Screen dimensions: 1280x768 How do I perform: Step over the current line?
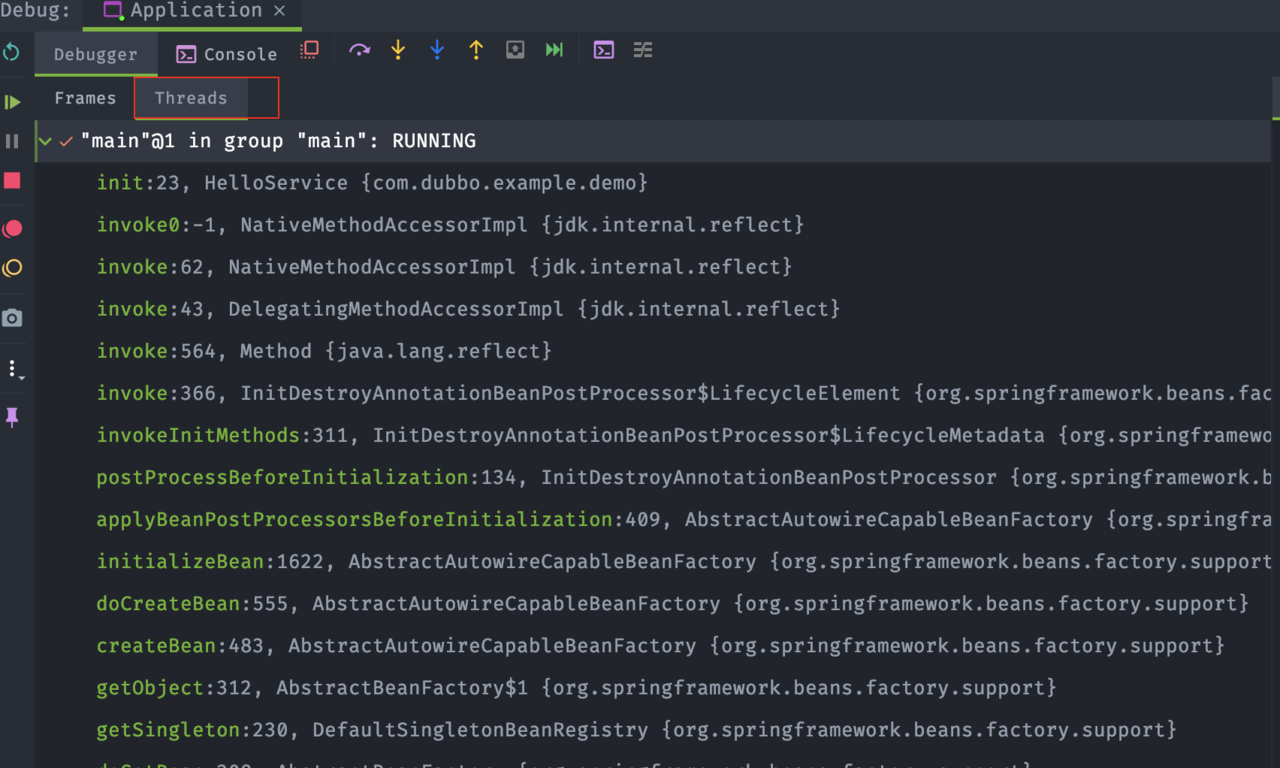(x=359, y=50)
